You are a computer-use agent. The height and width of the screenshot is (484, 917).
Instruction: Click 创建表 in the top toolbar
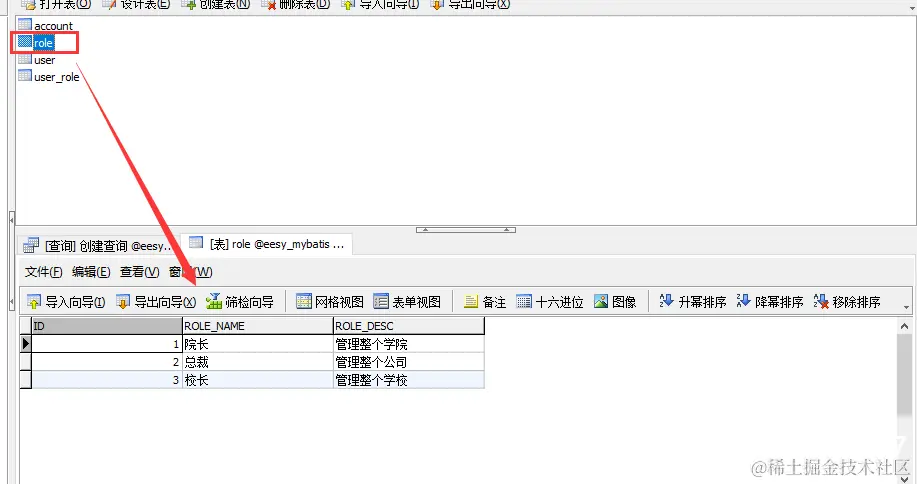coord(216,5)
